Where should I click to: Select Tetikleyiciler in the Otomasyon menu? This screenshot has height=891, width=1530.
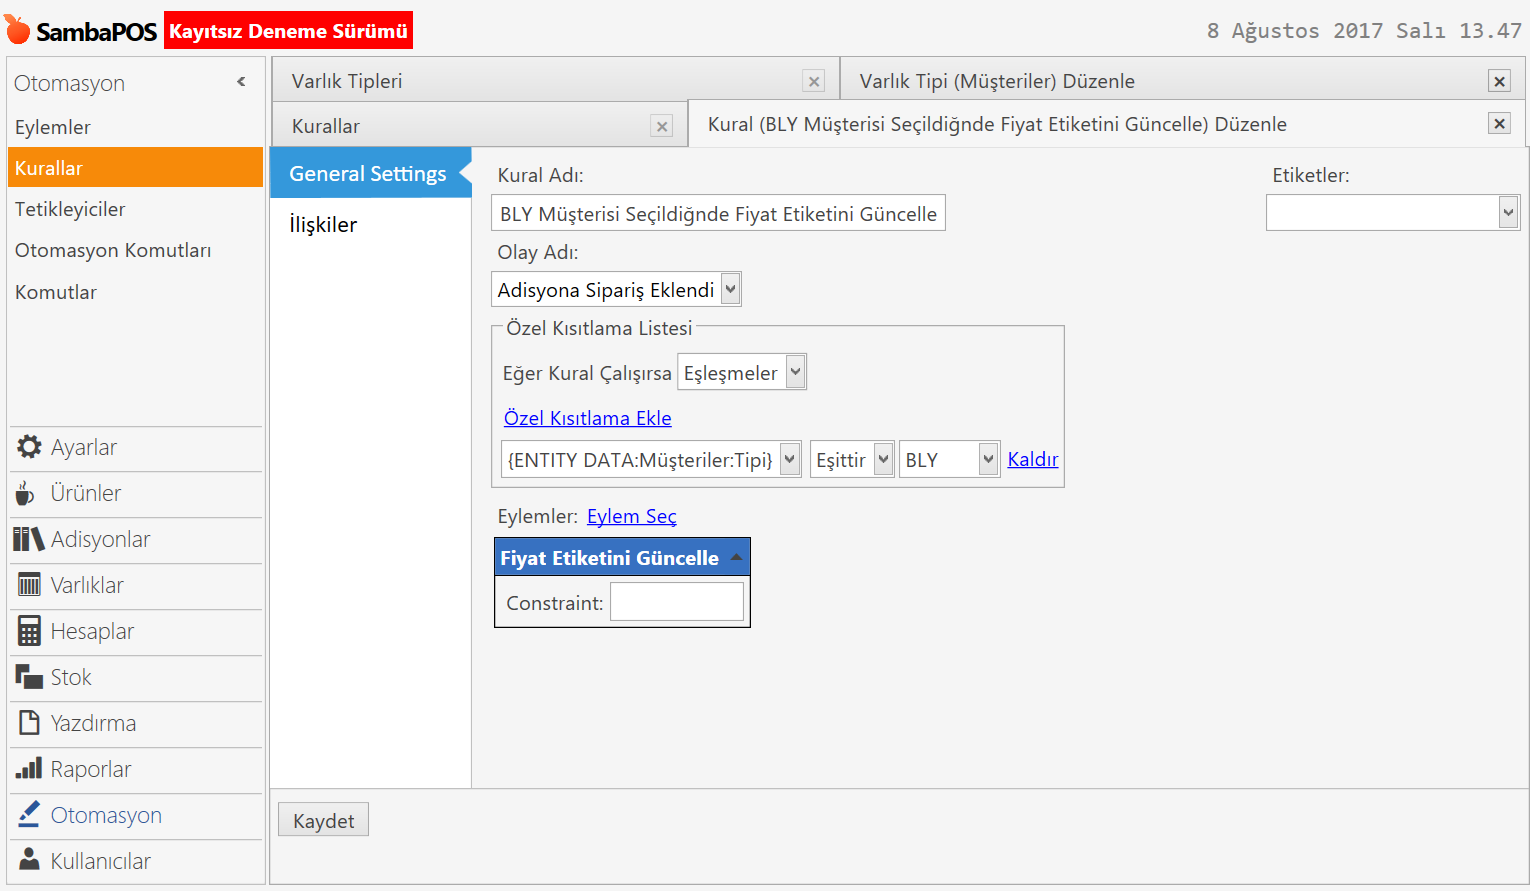pyautogui.click(x=70, y=209)
